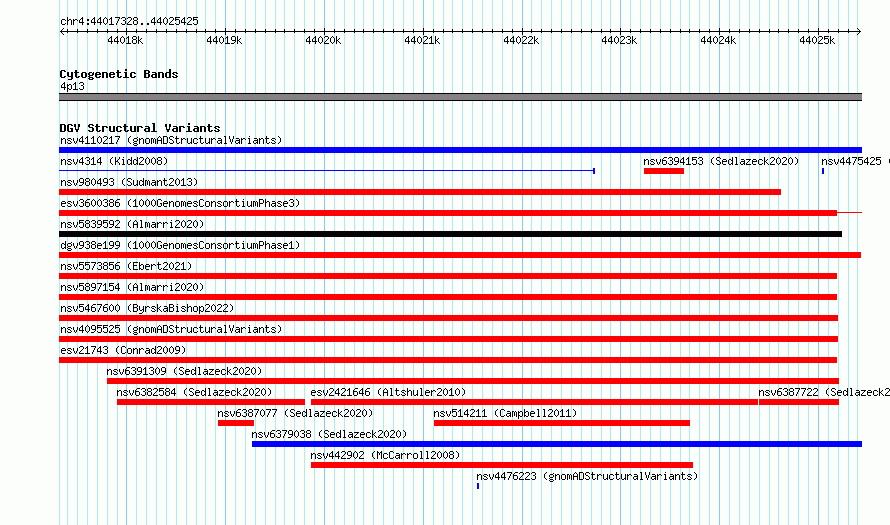Click the 44025k ruler tick label
This screenshot has height=525, width=890.
[817, 40]
